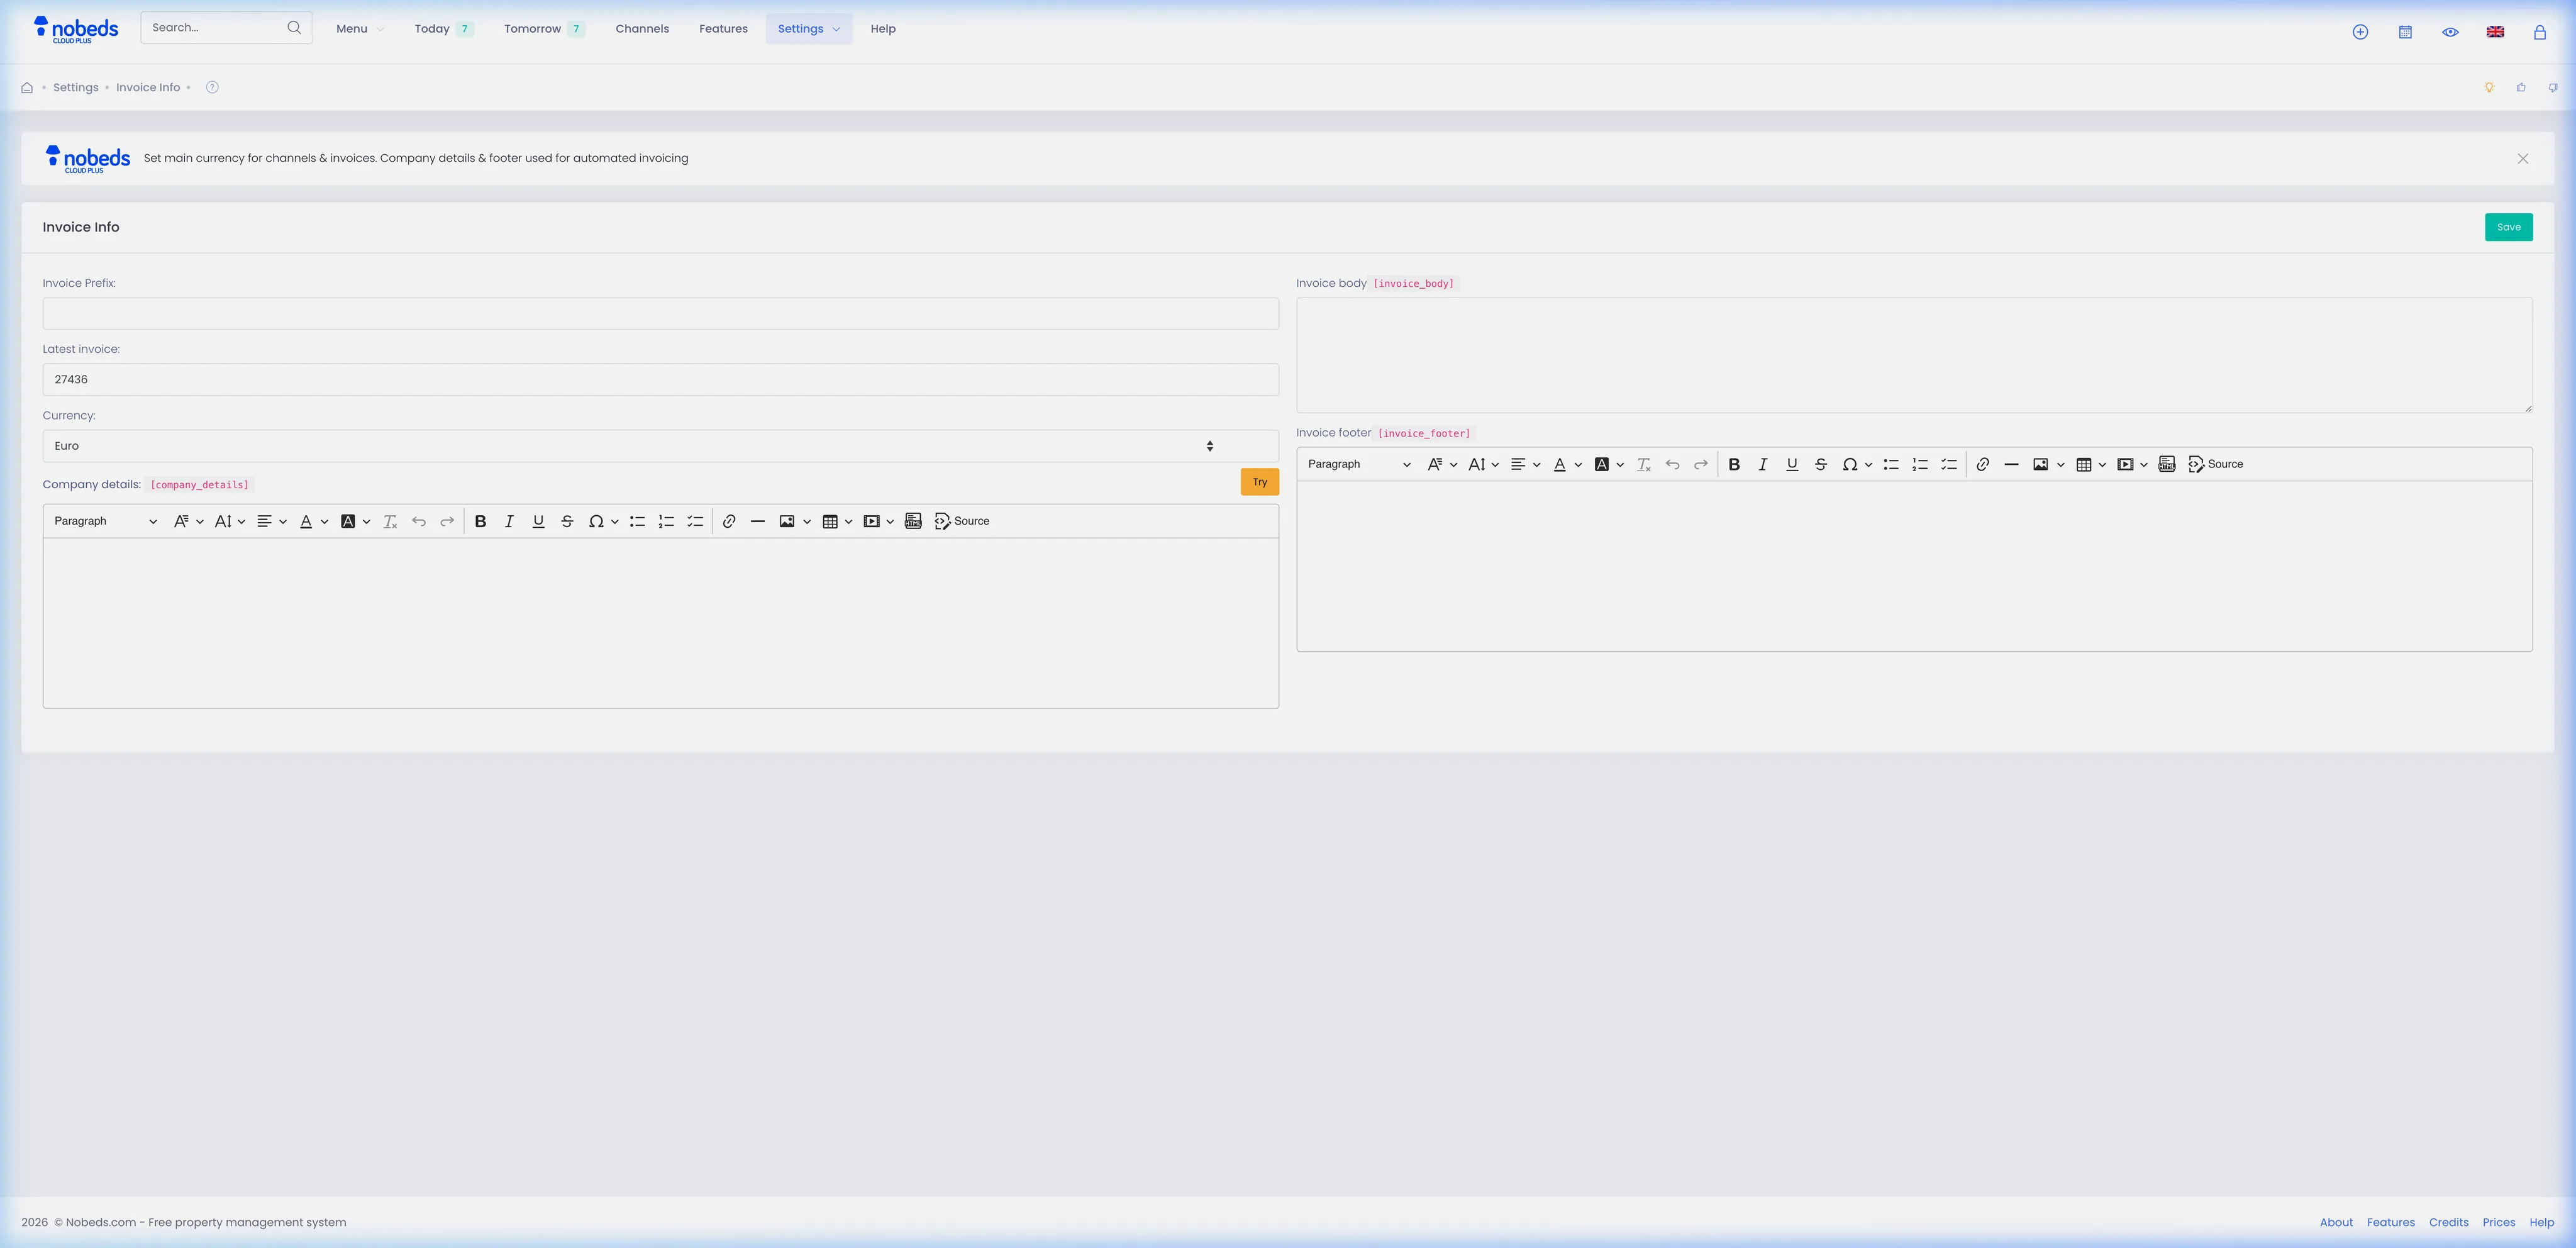Open Settings menu in top navigation
This screenshot has height=1248, width=2576.
pyautogui.click(x=809, y=29)
